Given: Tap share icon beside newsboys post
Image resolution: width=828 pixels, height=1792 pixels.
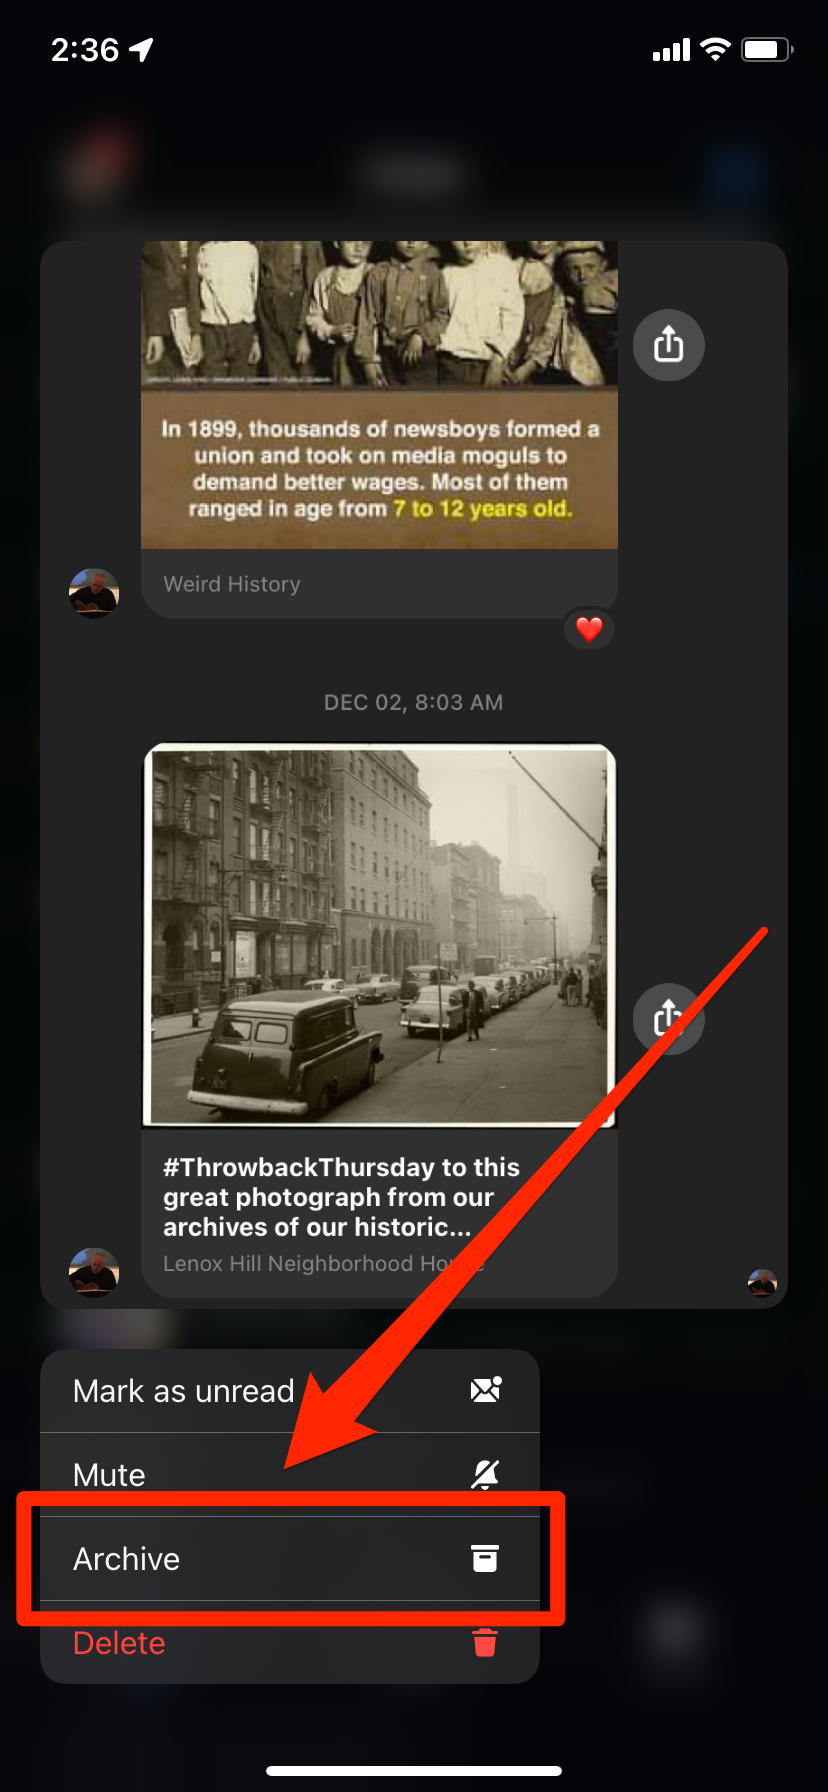Looking at the screenshot, I should (668, 345).
